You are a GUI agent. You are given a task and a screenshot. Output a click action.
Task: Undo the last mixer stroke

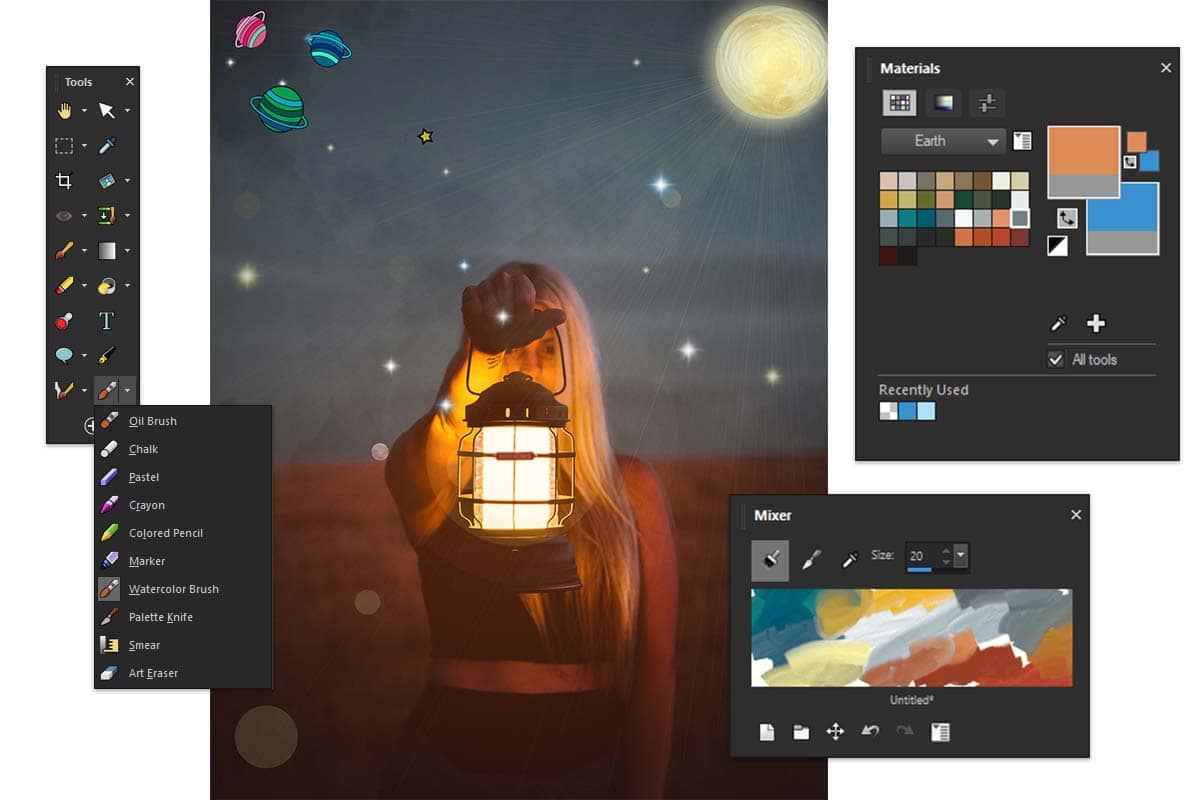868,731
